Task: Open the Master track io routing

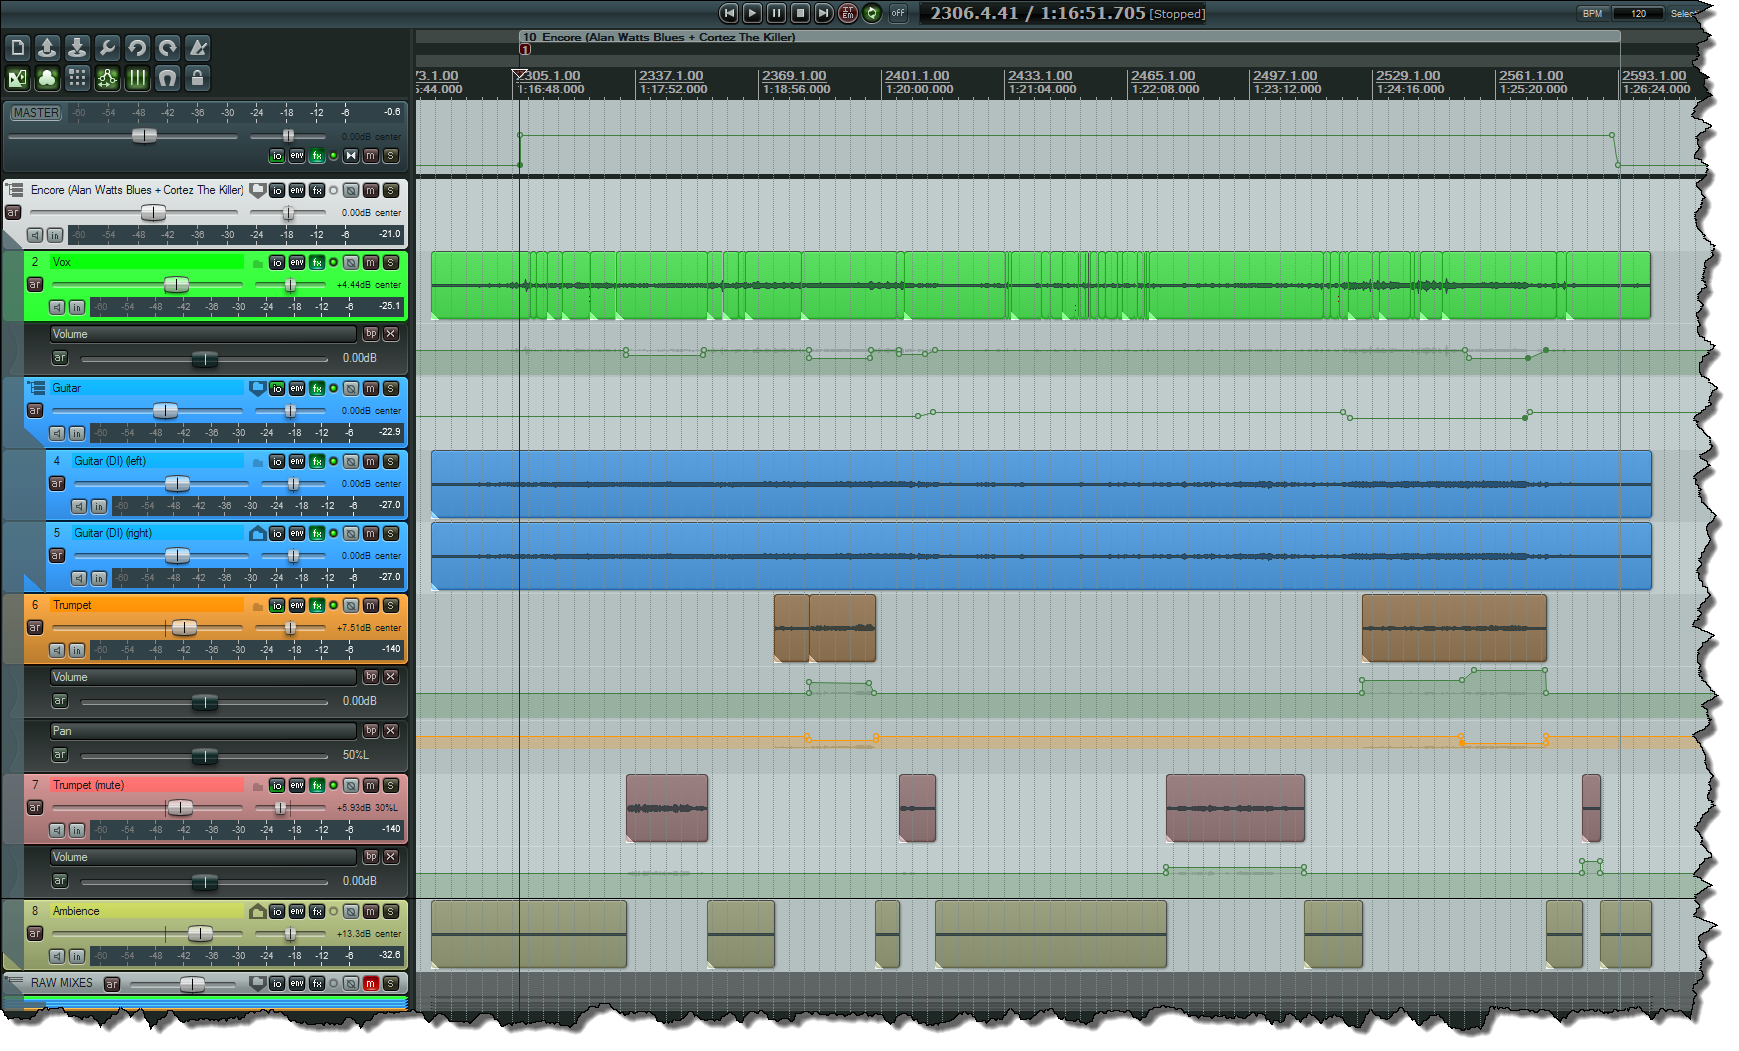Action: pyautogui.click(x=277, y=156)
